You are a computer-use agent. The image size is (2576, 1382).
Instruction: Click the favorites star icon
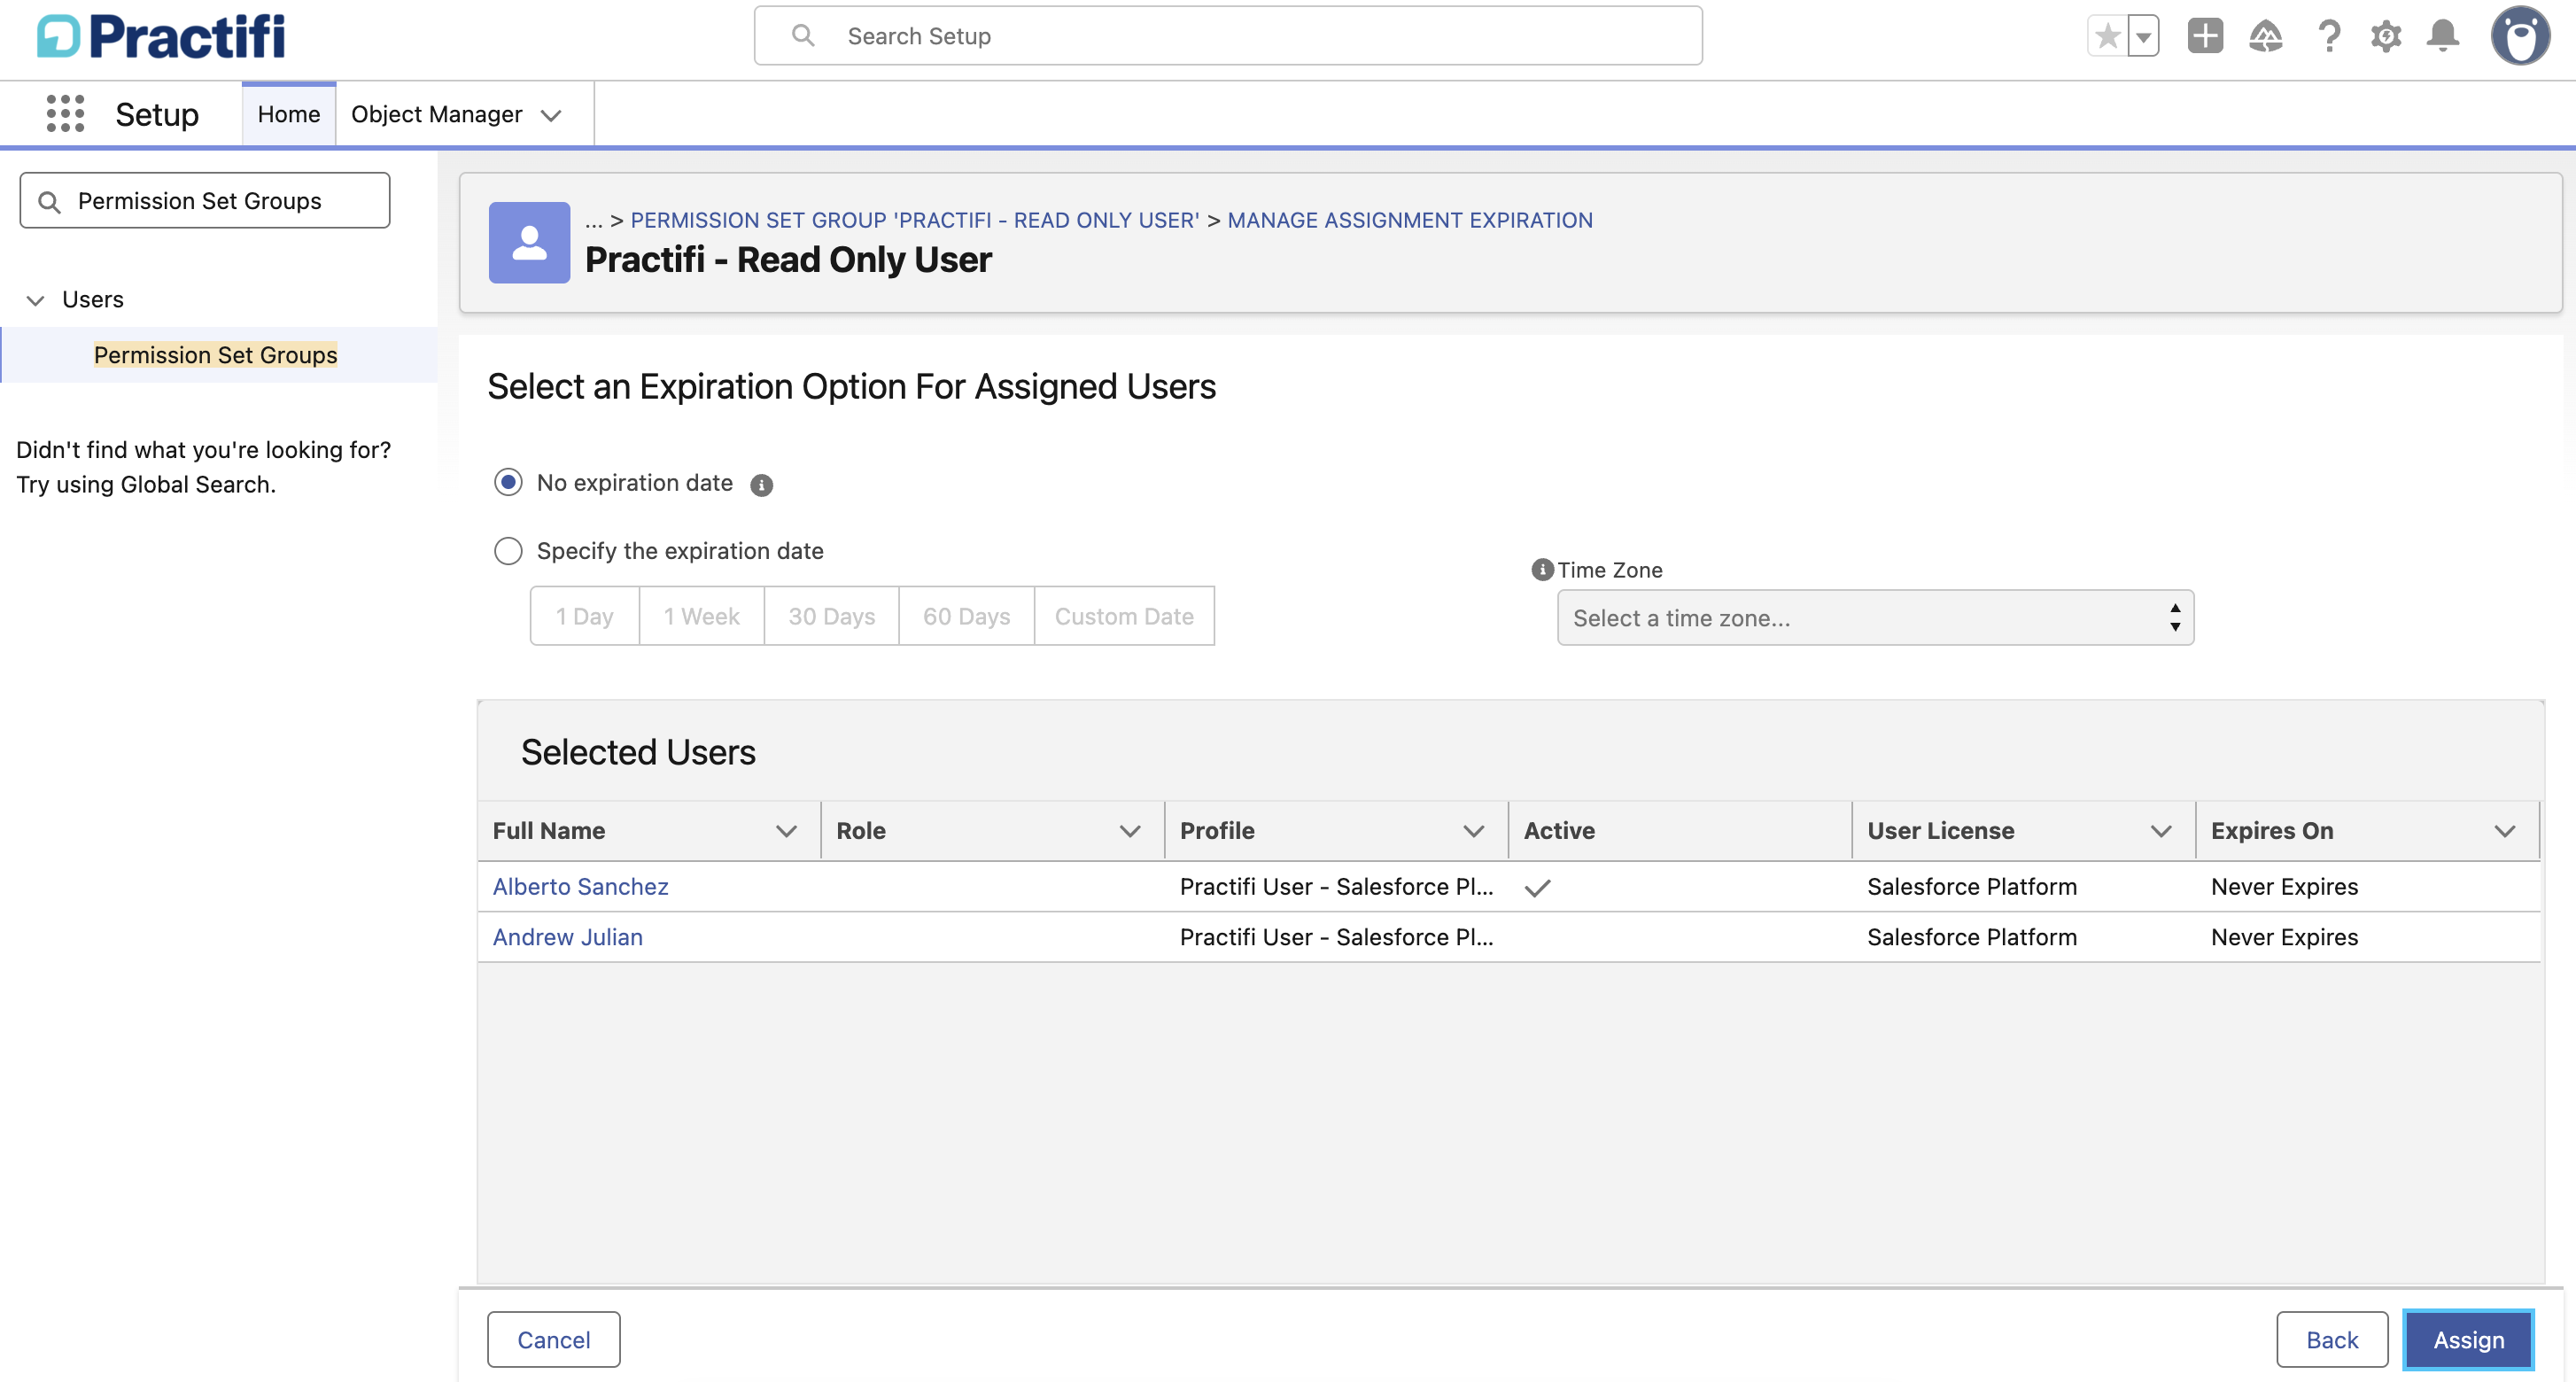click(x=2107, y=37)
